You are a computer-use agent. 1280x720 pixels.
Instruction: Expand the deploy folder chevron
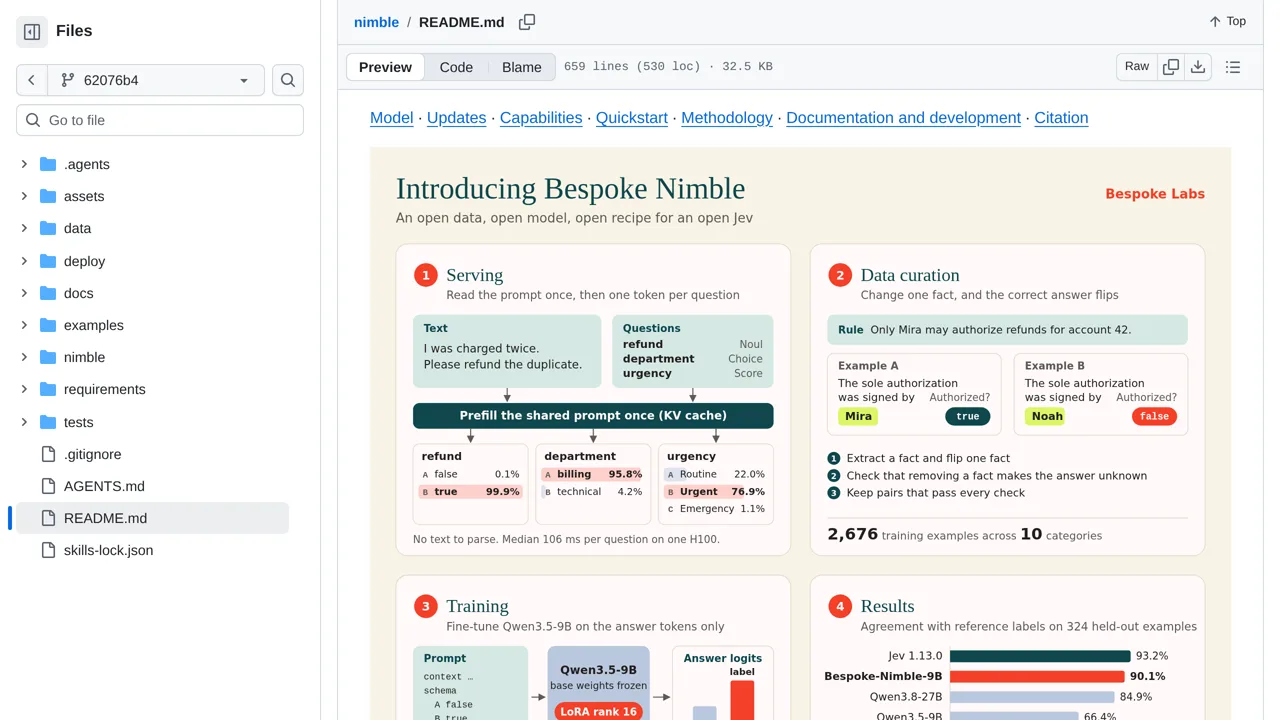24,261
